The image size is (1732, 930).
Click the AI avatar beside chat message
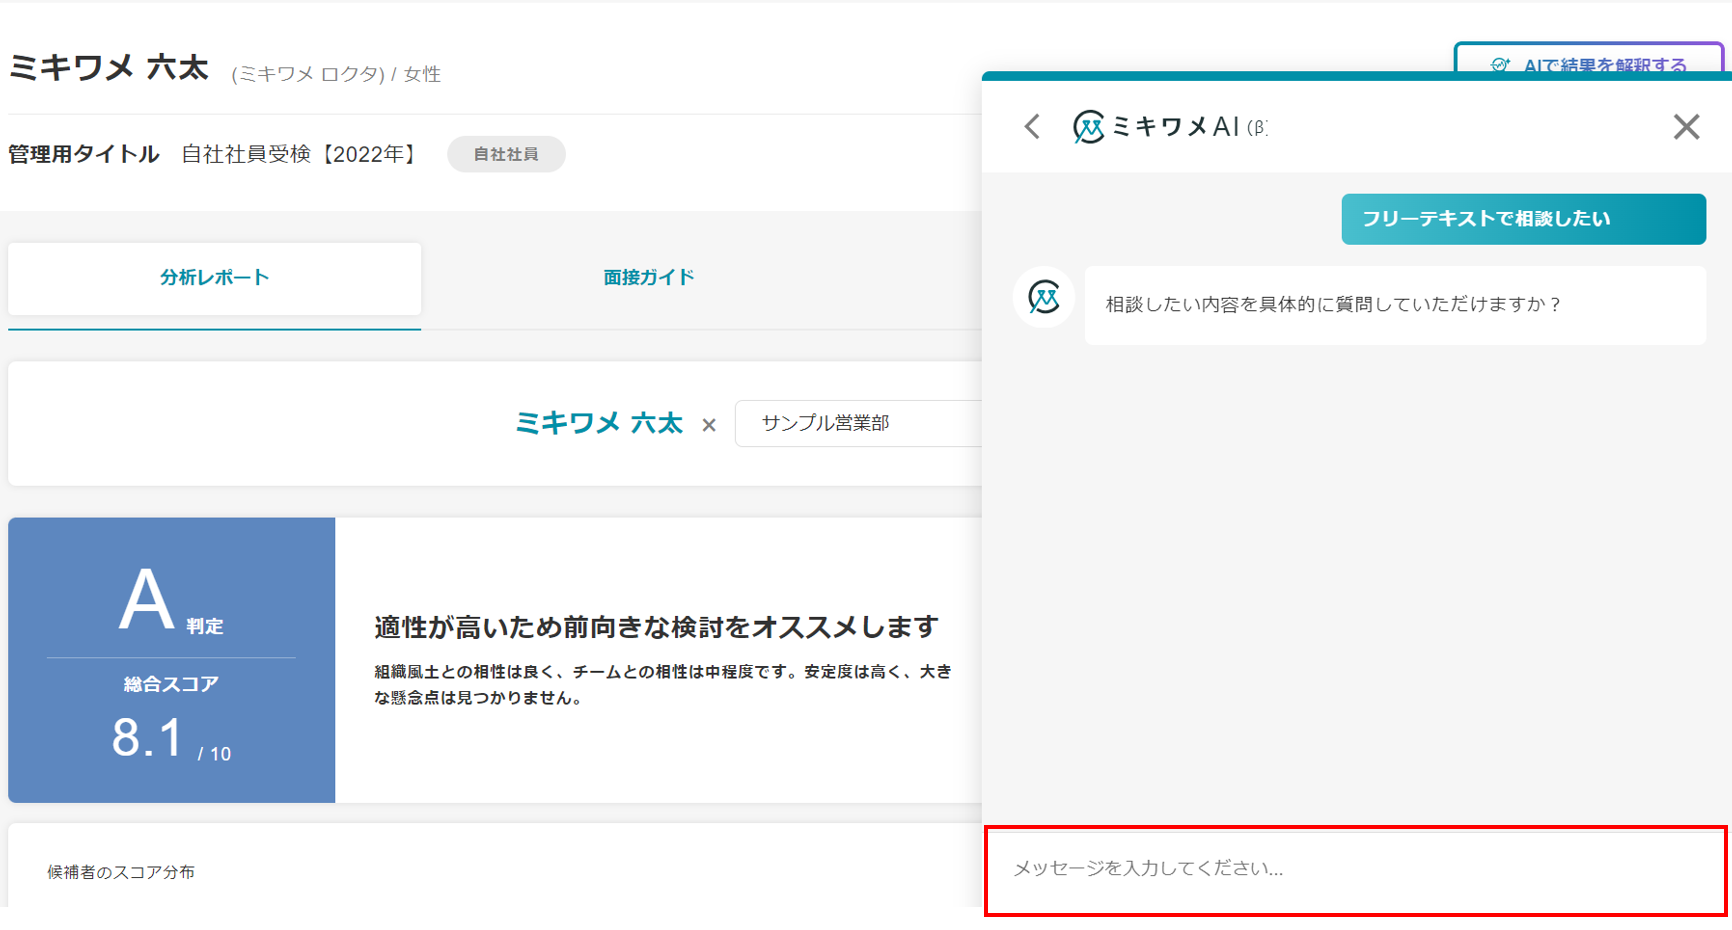[x=1044, y=298]
